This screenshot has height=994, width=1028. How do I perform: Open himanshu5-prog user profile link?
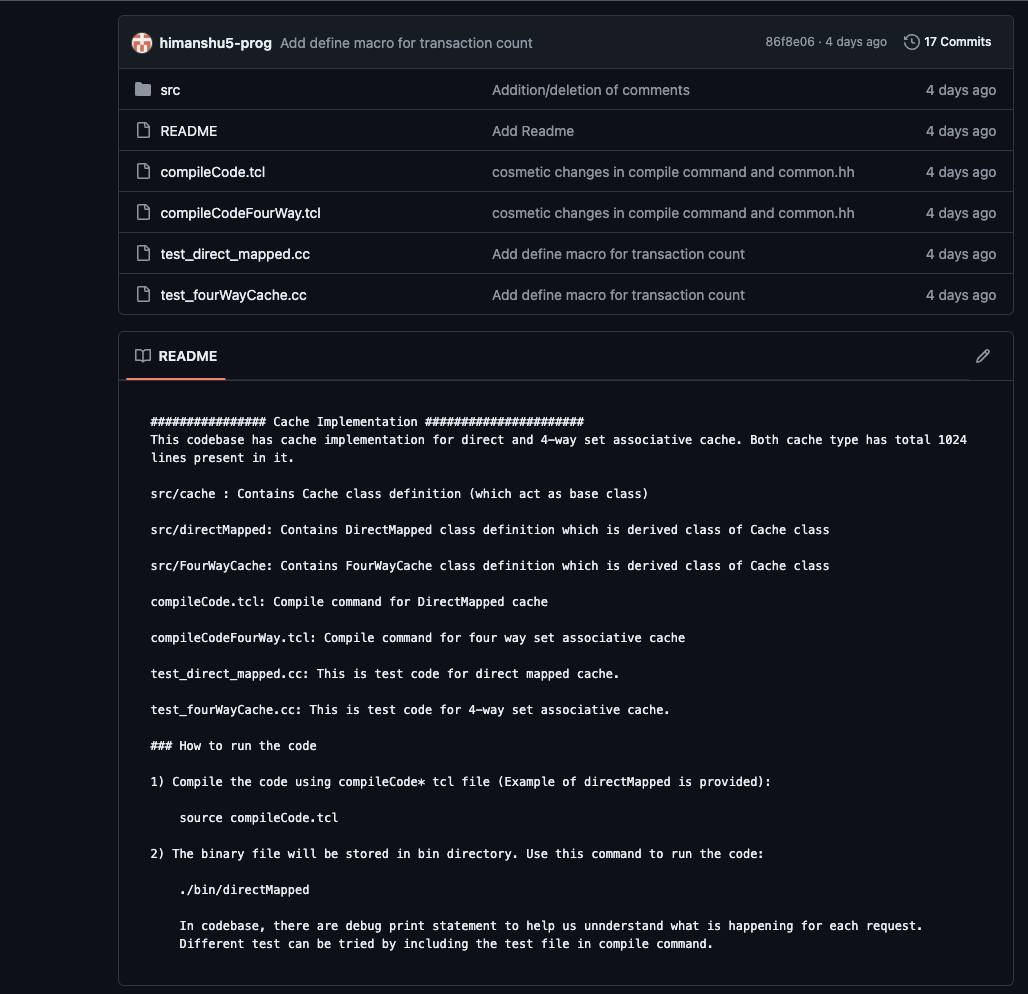coord(215,43)
